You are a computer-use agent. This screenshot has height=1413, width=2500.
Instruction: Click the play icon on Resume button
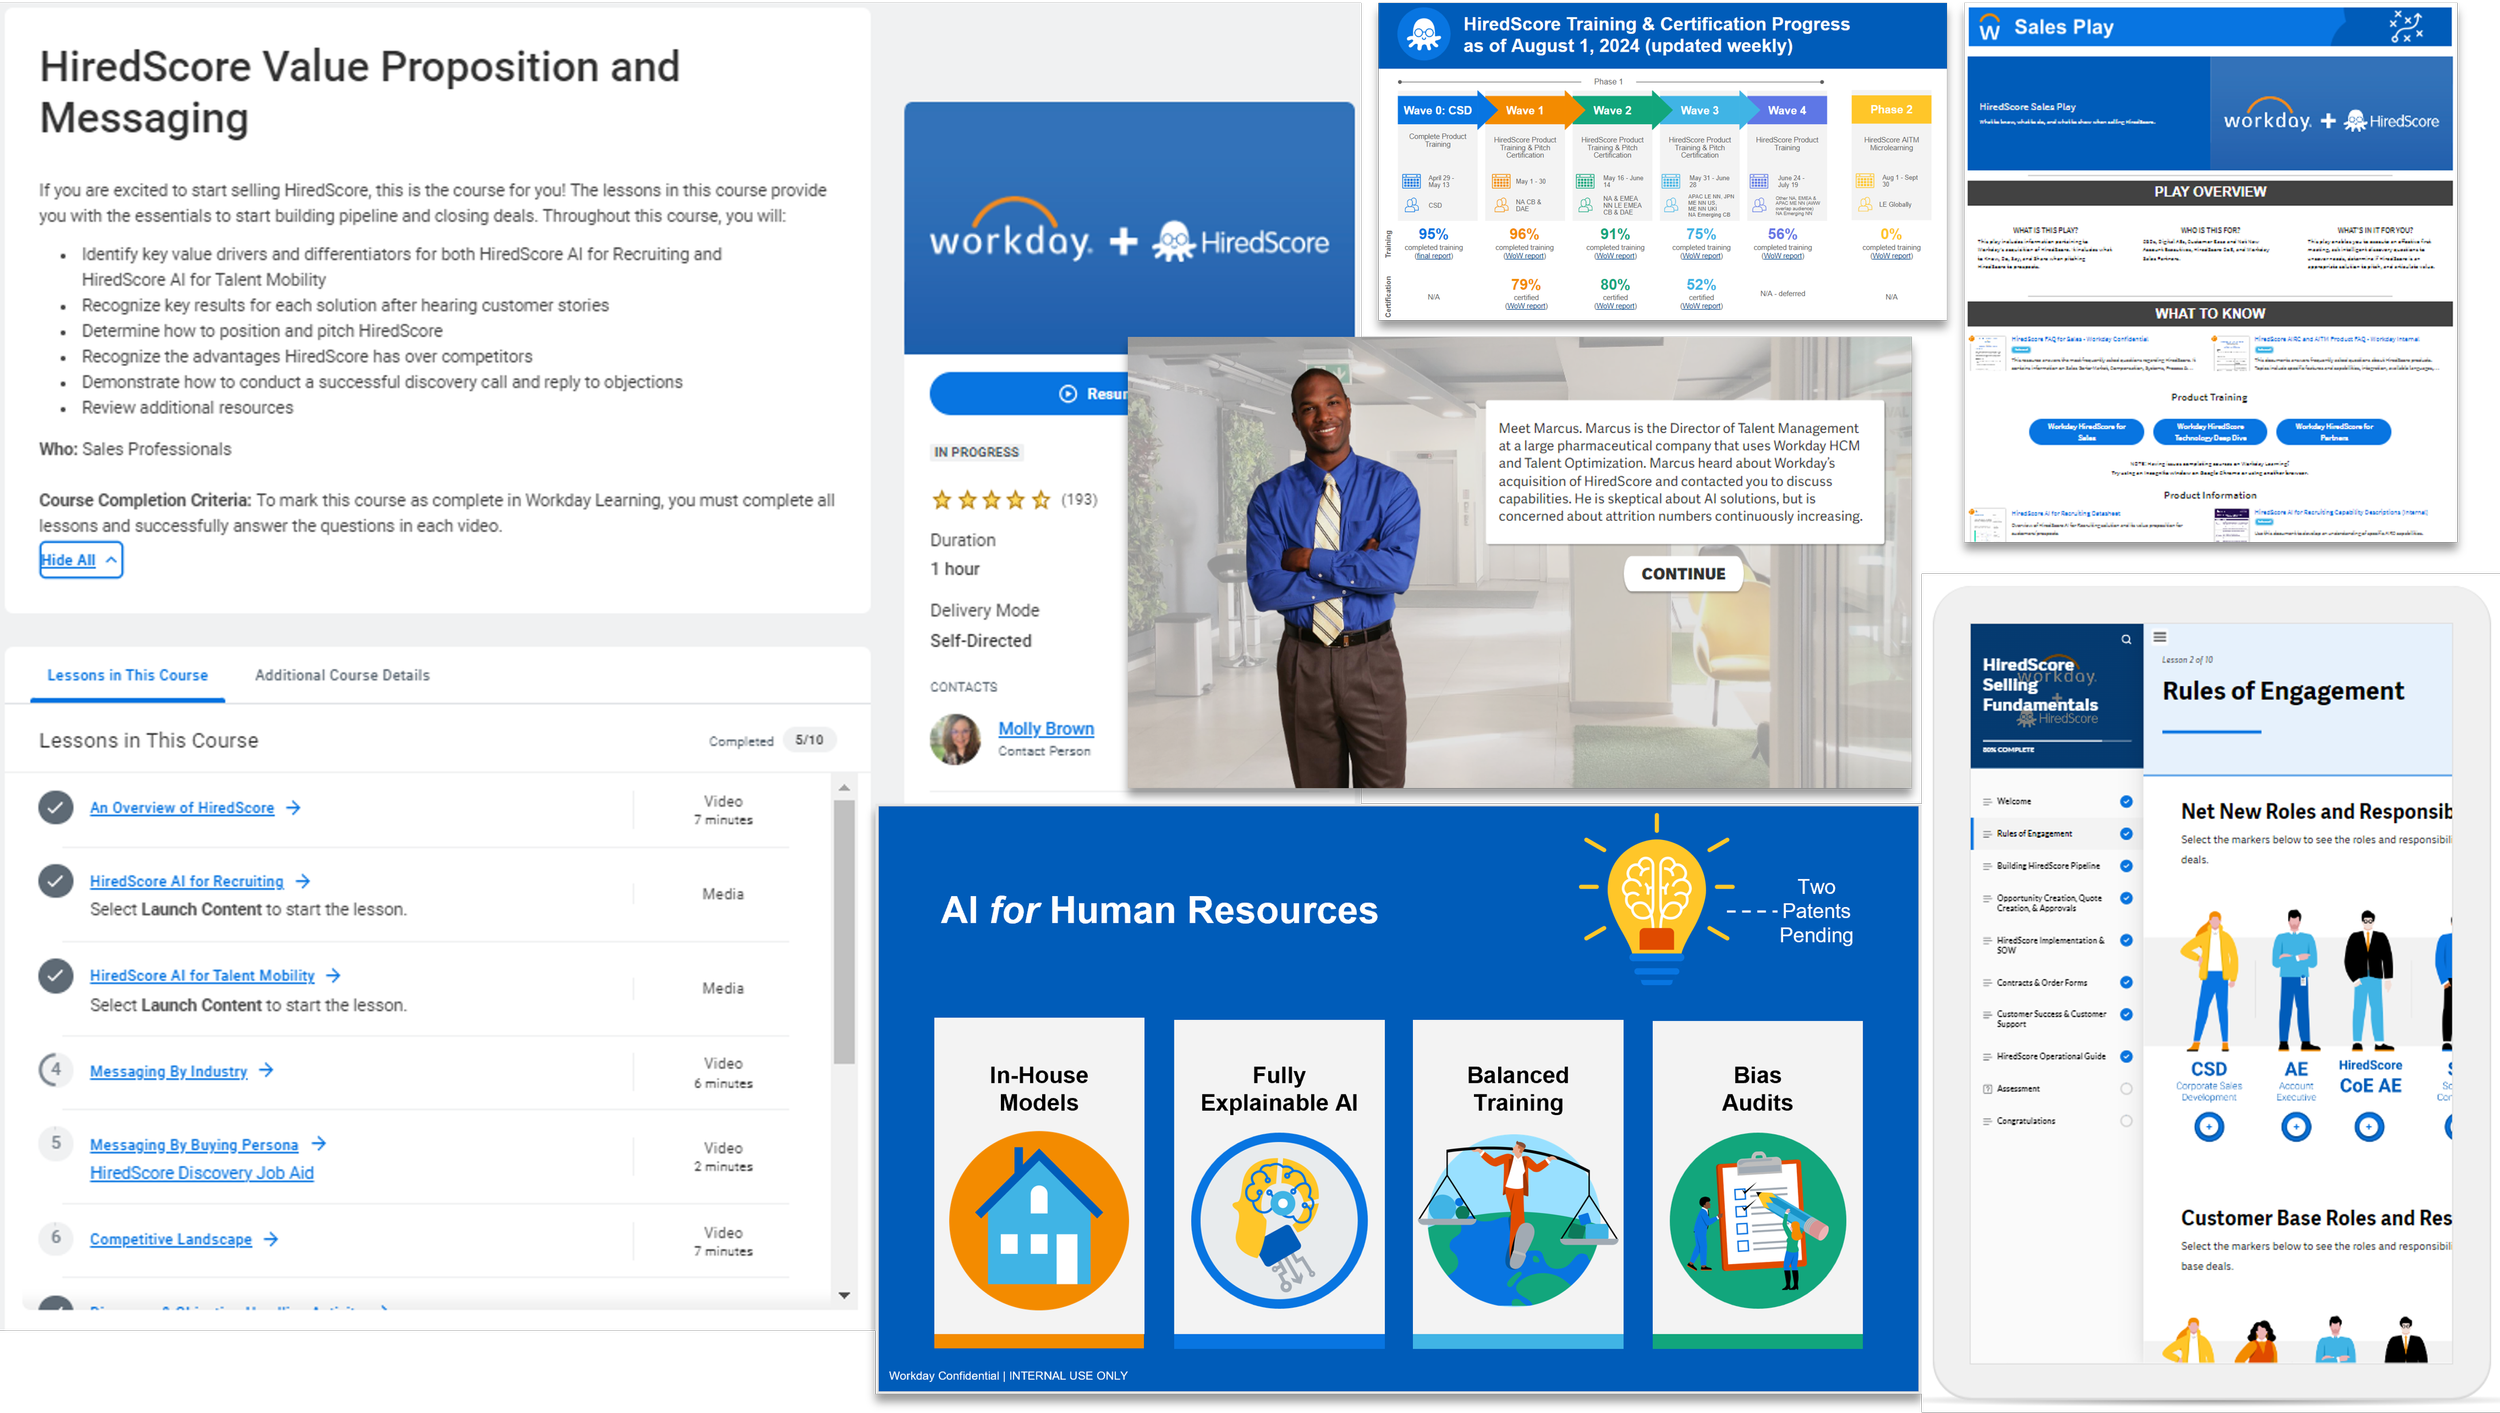(x=1068, y=394)
